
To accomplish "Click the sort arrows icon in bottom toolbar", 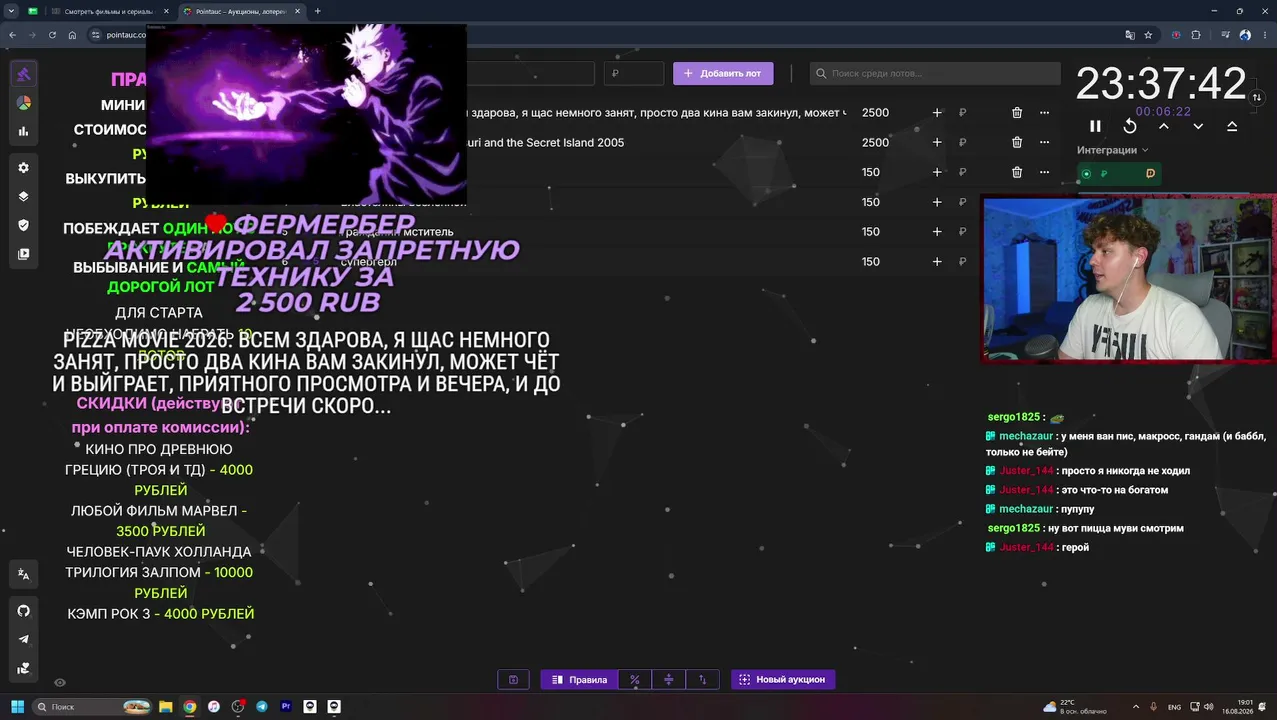I will [702, 679].
